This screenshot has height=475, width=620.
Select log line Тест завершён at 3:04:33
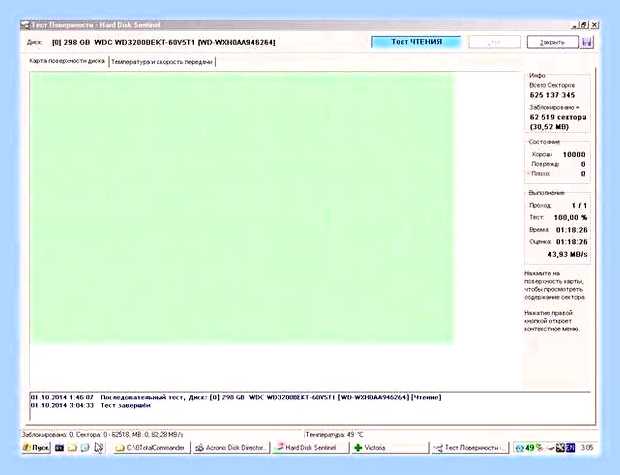91,405
